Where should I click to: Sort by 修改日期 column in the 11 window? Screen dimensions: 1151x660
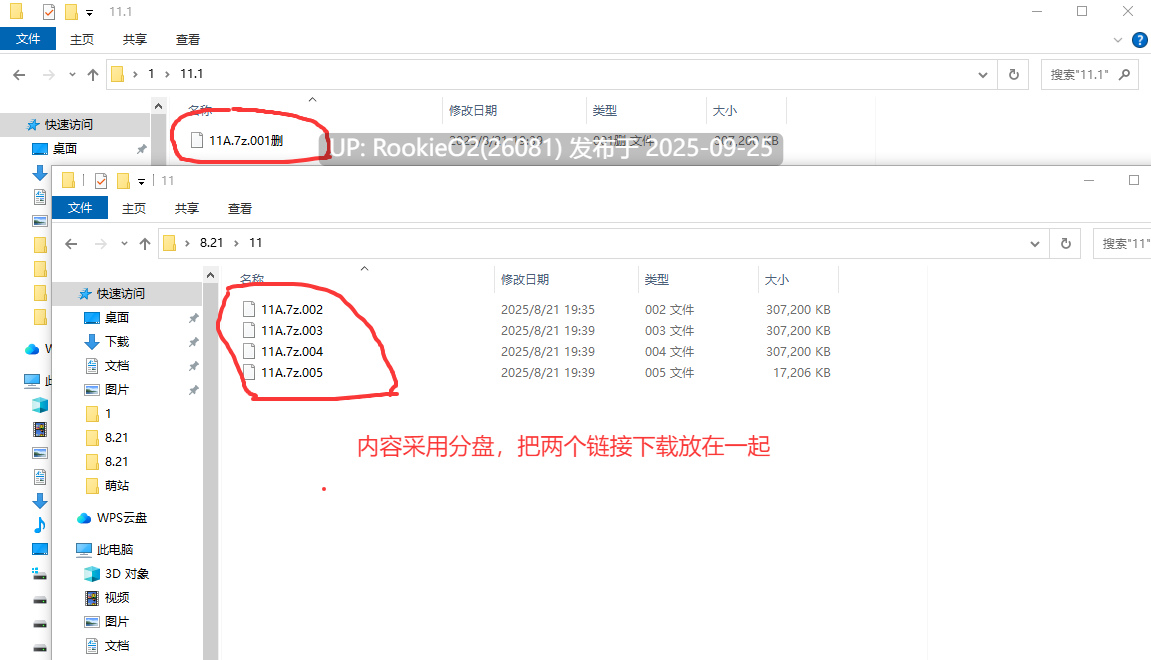(x=525, y=279)
